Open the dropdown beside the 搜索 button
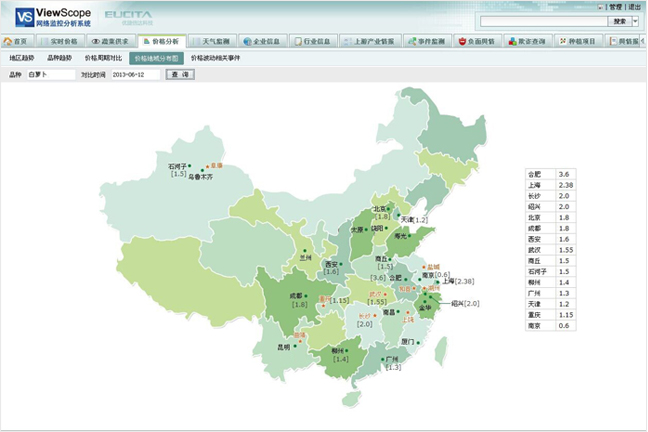Image resolution: width=648 pixels, height=432 pixels. point(636,20)
